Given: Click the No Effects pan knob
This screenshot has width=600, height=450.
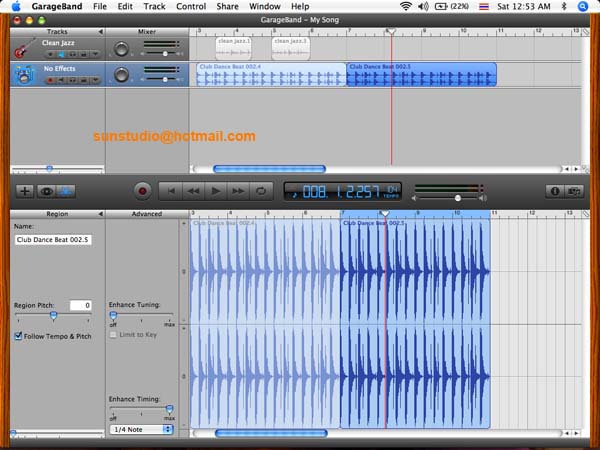Looking at the screenshot, I should point(121,75).
